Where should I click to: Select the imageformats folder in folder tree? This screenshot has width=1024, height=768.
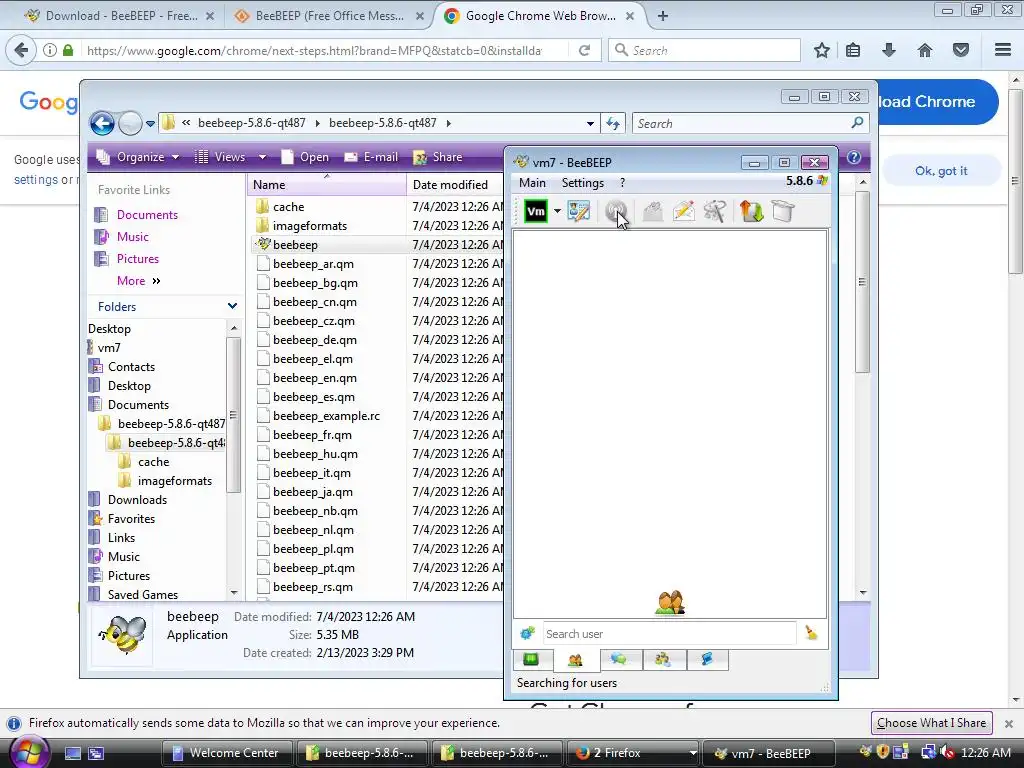pyautogui.click(x=174, y=481)
